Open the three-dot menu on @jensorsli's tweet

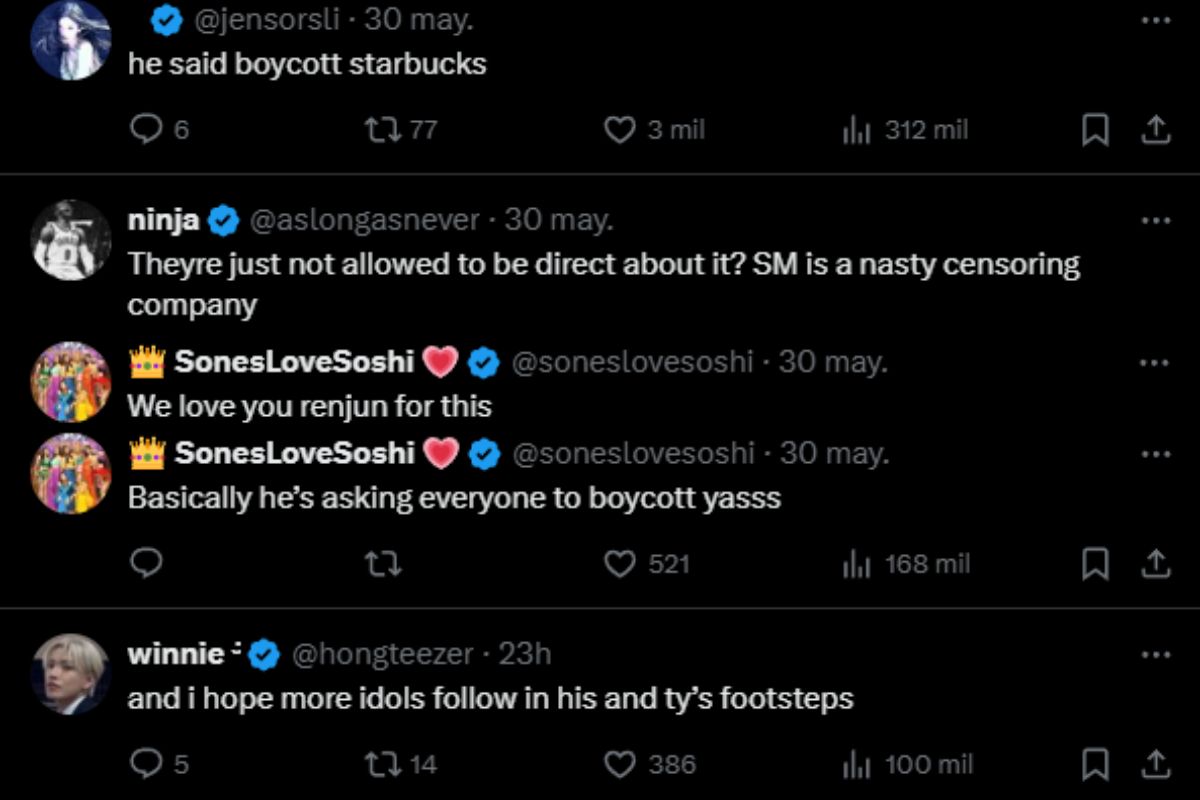click(1157, 20)
